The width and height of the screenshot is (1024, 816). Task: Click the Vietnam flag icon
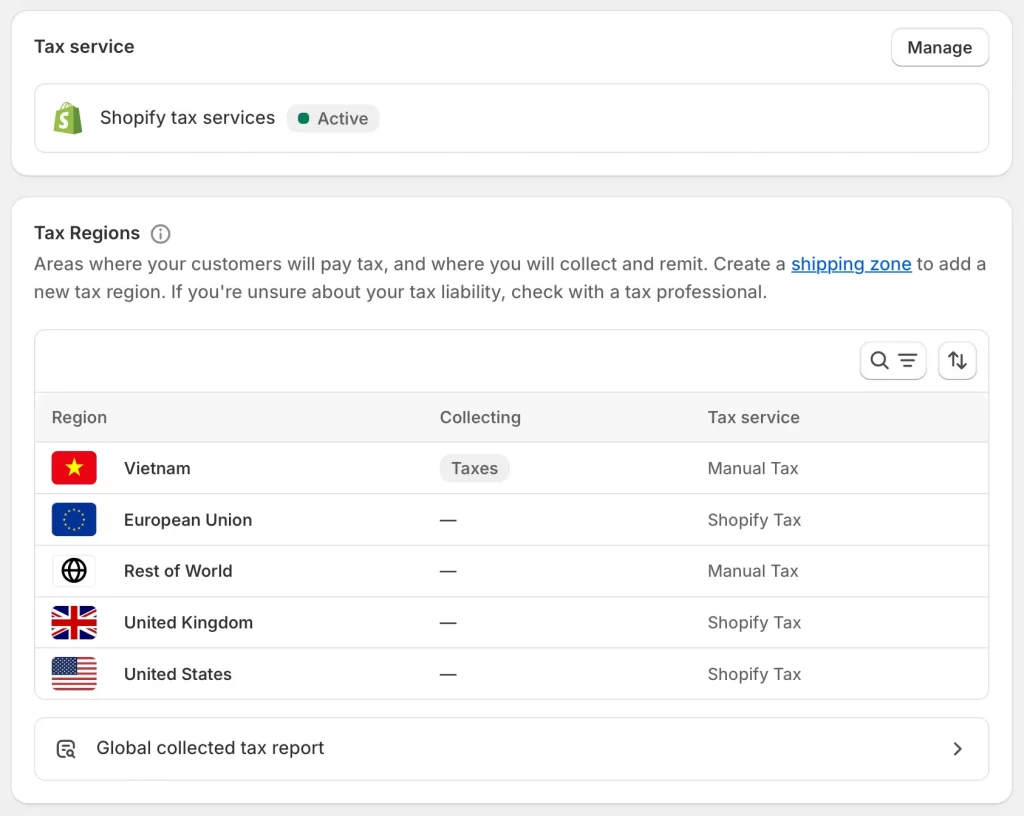tap(74, 468)
